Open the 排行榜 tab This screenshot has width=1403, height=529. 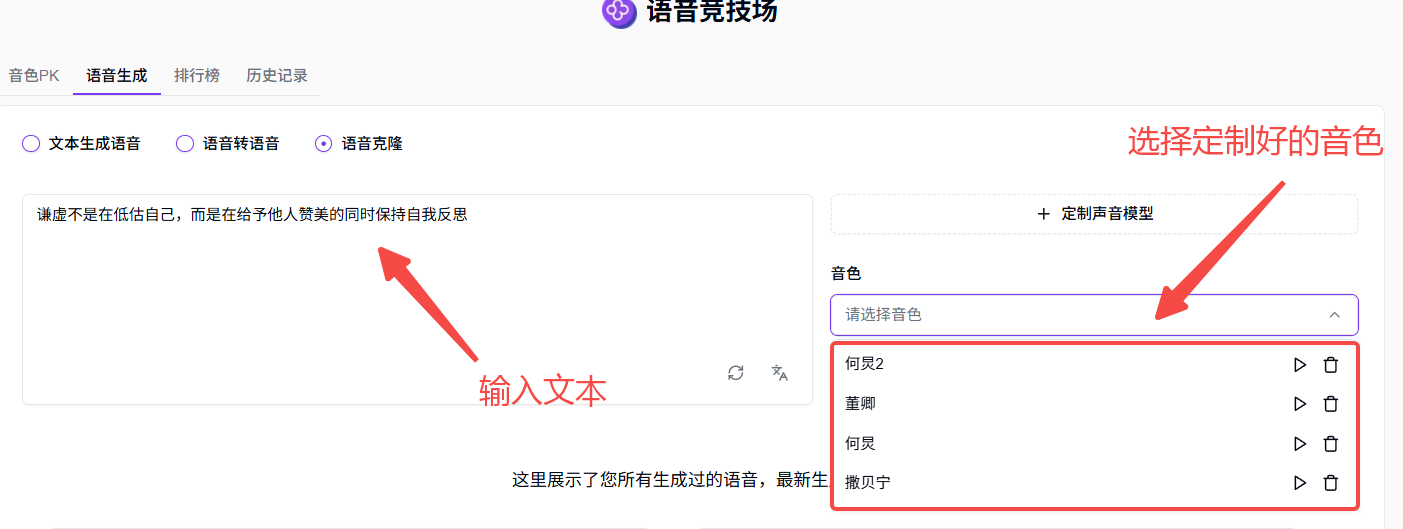pyautogui.click(x=197, y=76)
